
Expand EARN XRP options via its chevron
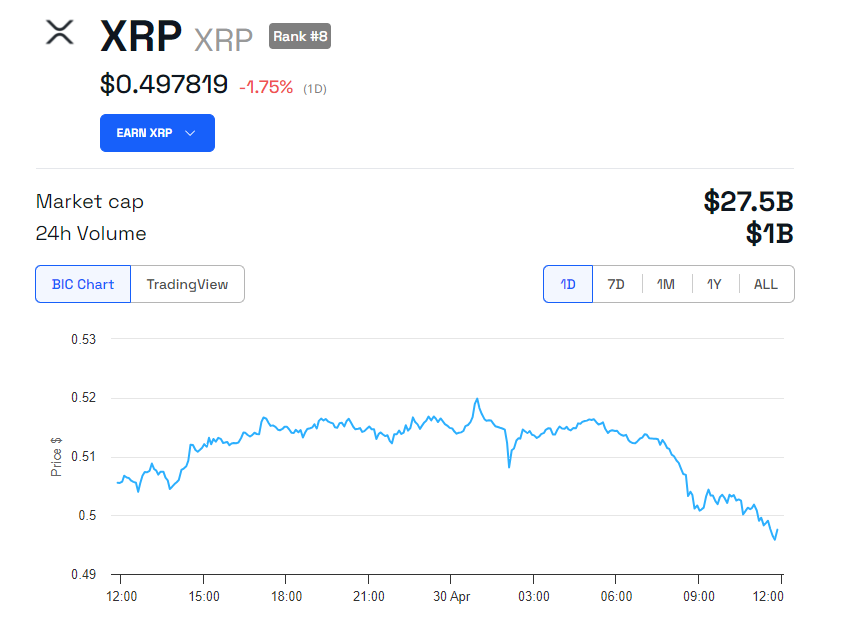[x=188, y=132]
